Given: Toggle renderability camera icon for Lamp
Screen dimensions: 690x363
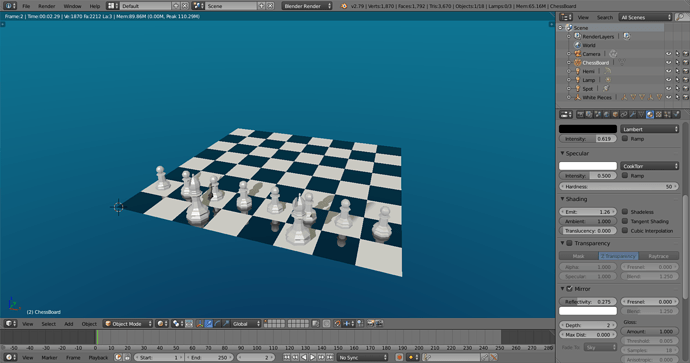Looking at the screenshot, I should point(685,80).
